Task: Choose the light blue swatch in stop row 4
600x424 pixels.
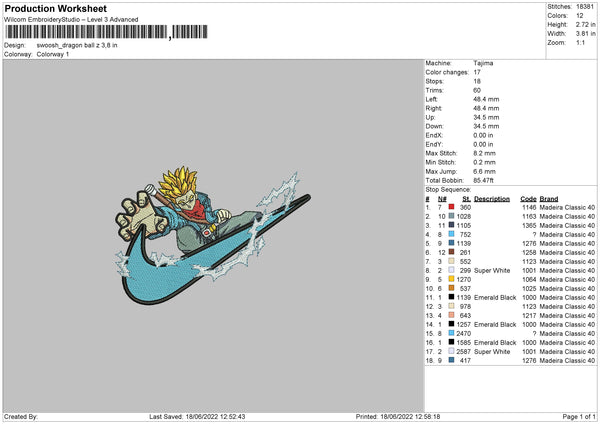Action: pos(452,234)
